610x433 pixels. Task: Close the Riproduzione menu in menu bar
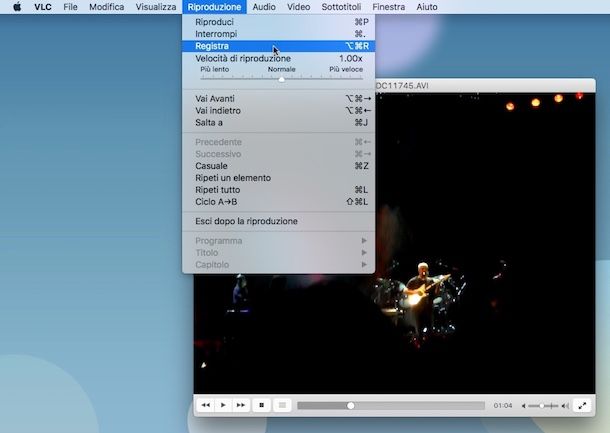pyautogui.click(x=214, y=7)
